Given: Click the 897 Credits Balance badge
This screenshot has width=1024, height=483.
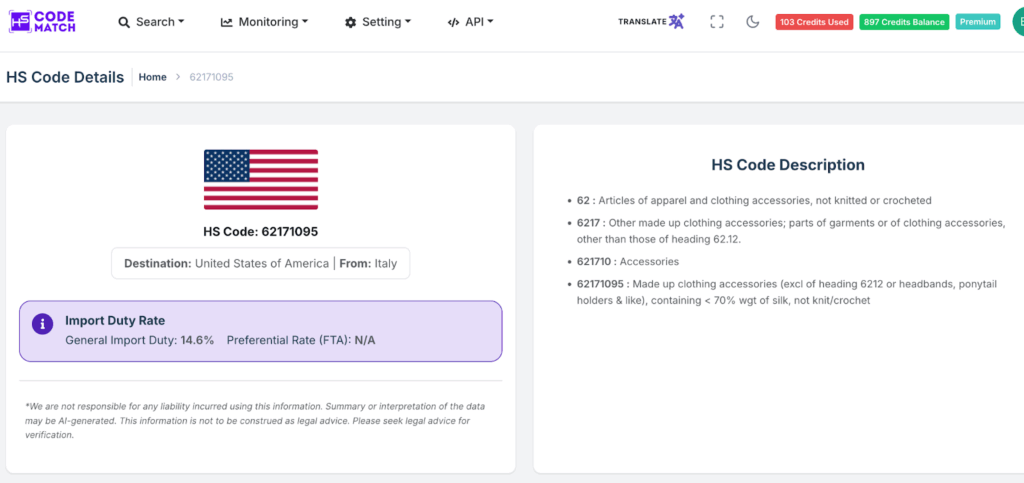Looking at the screenshot, I should 903,22.
